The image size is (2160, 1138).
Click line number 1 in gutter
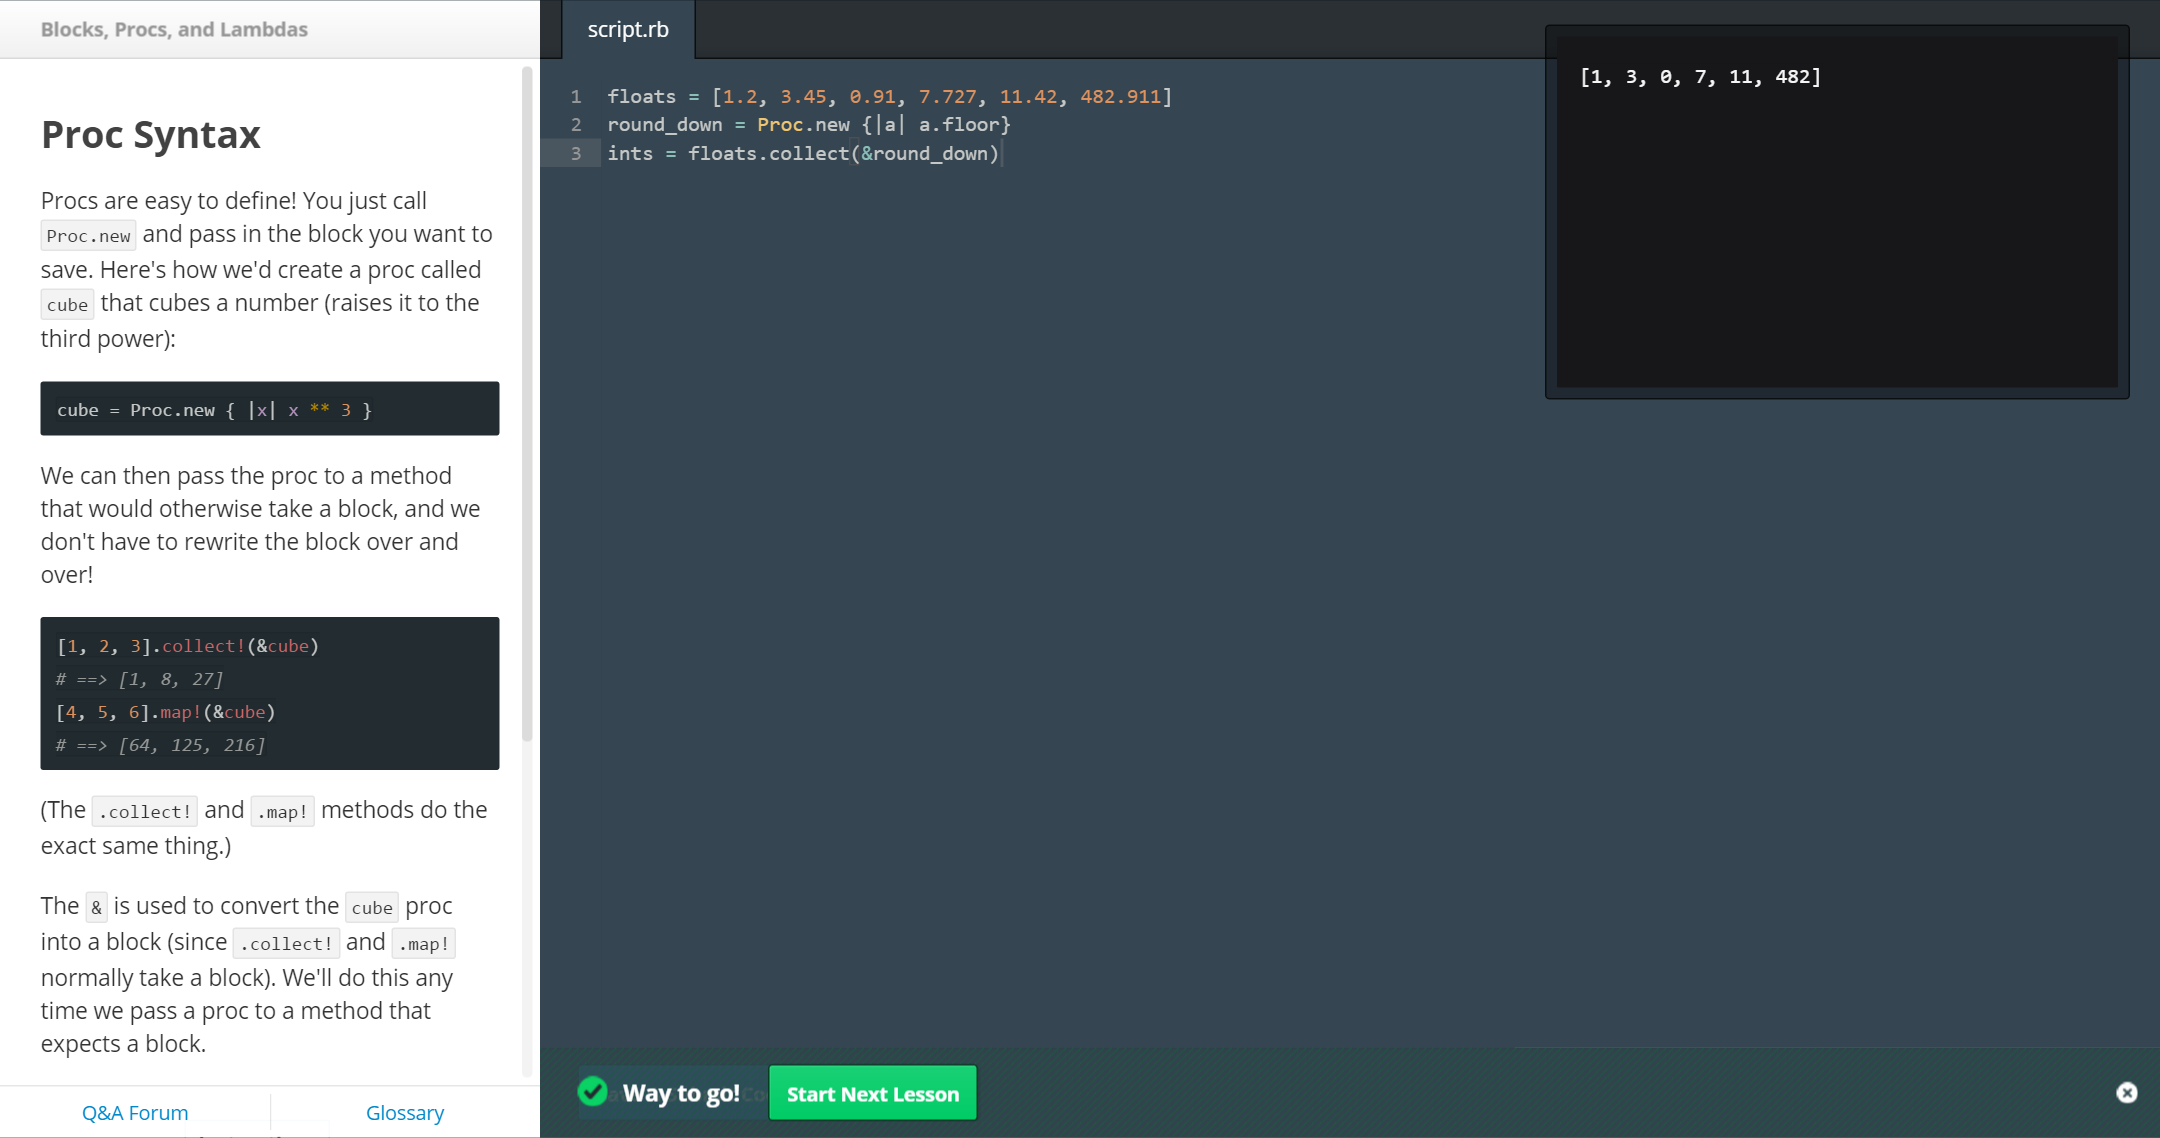[576, 97]
